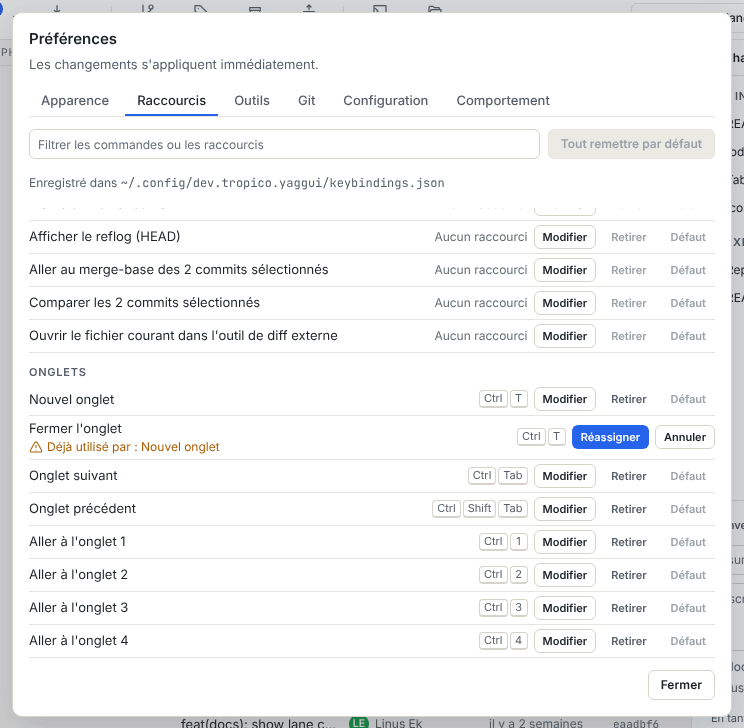Image resolution: width=744 pixels, height=728 pixels.
Task: Remove shortcut for Aller à l'onglet 4
Action: 629,641
